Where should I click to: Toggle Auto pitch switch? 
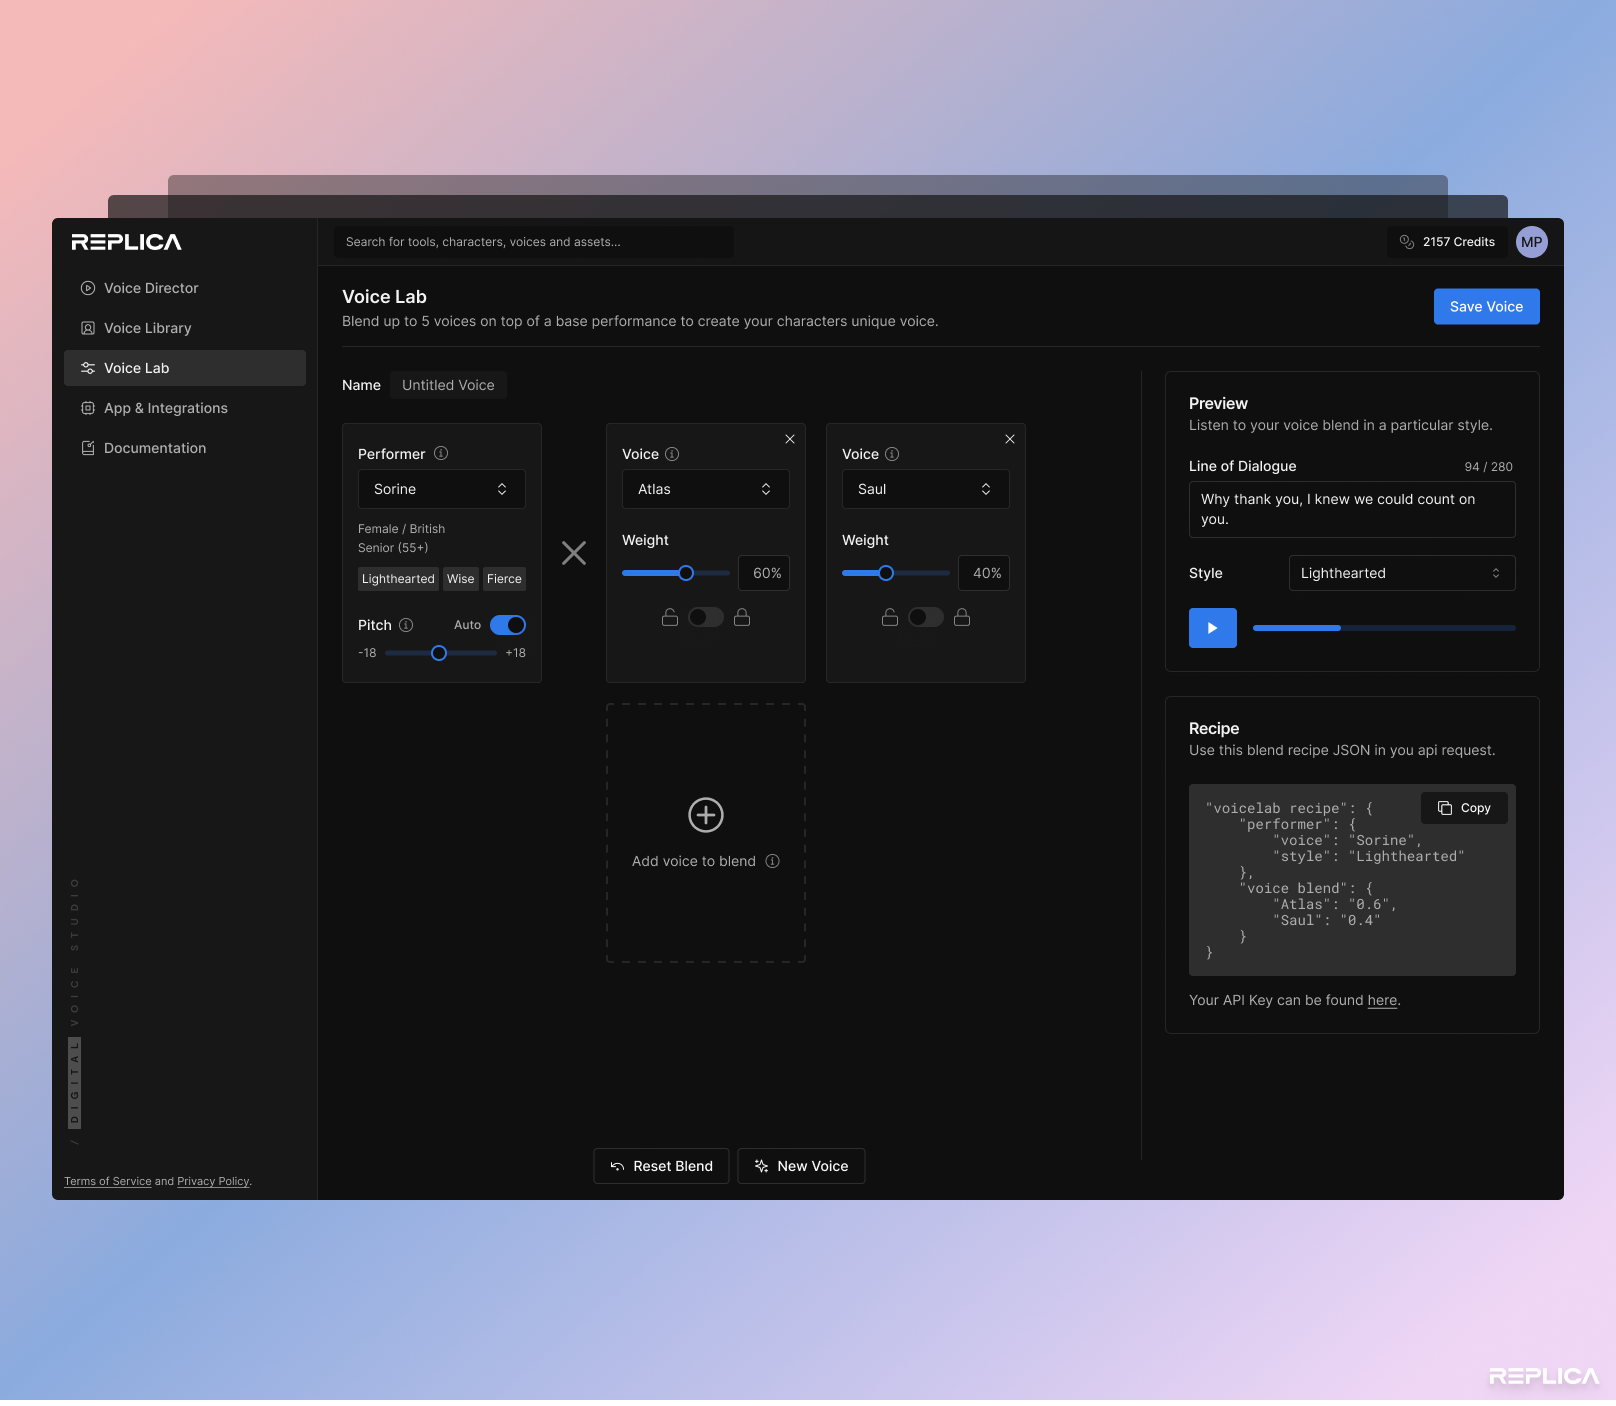coord(508,625)
